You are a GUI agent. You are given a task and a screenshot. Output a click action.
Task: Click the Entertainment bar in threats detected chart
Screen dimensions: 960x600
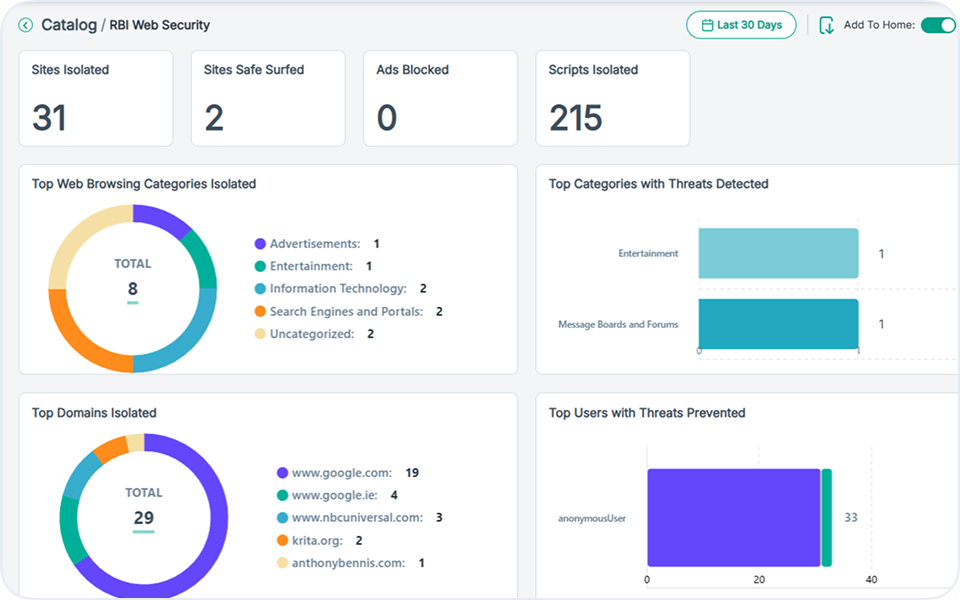pos(778,253)
